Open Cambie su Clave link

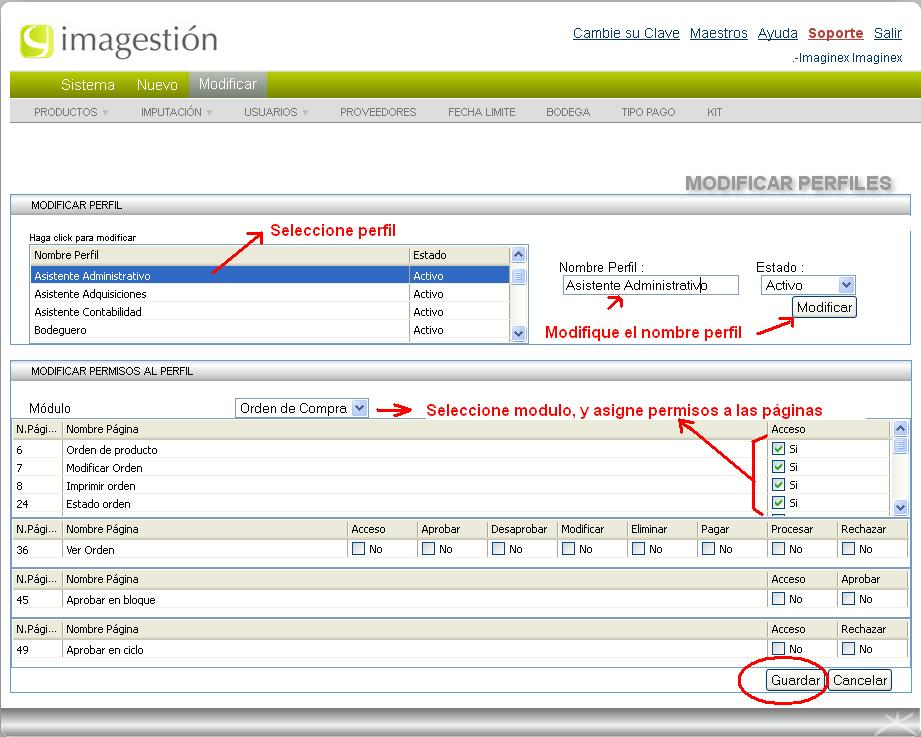pyautogui.click(x=626, y=33)
